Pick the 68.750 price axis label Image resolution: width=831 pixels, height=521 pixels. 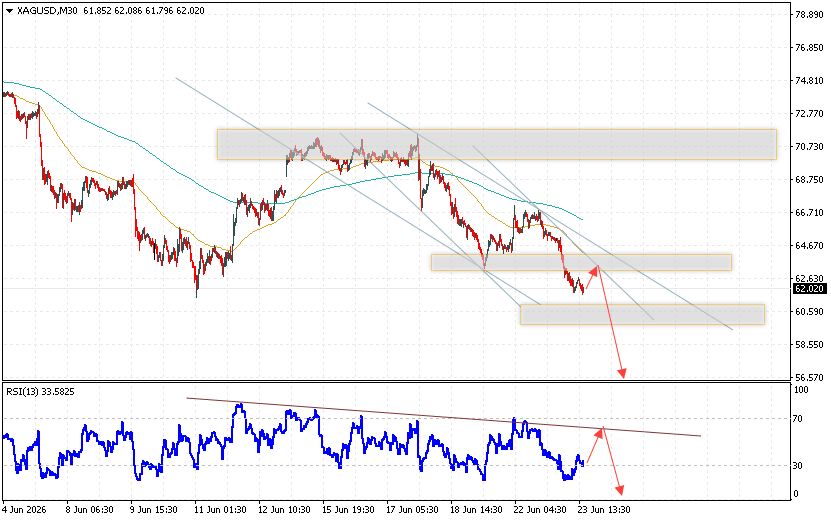point(809,180)
